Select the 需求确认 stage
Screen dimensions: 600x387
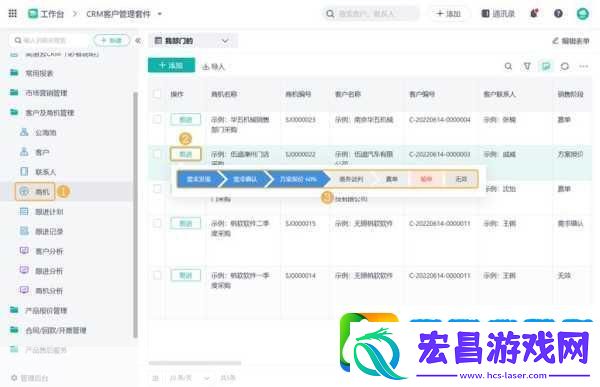click(245, 179)
